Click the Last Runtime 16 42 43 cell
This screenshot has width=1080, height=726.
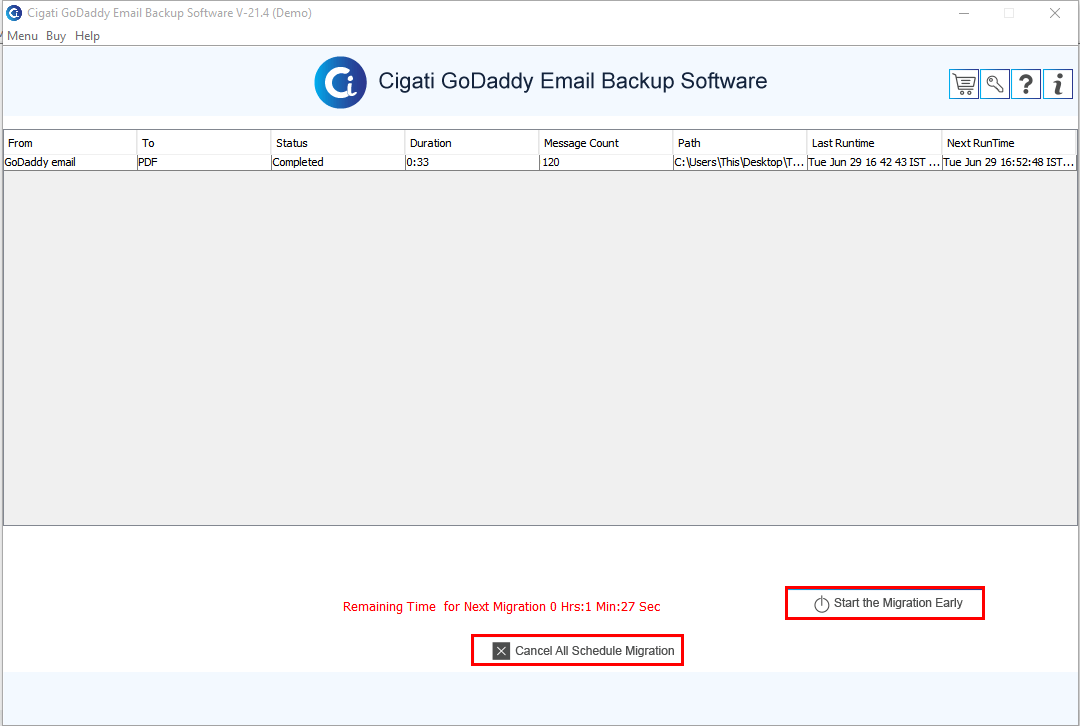(x=874, y=163)
